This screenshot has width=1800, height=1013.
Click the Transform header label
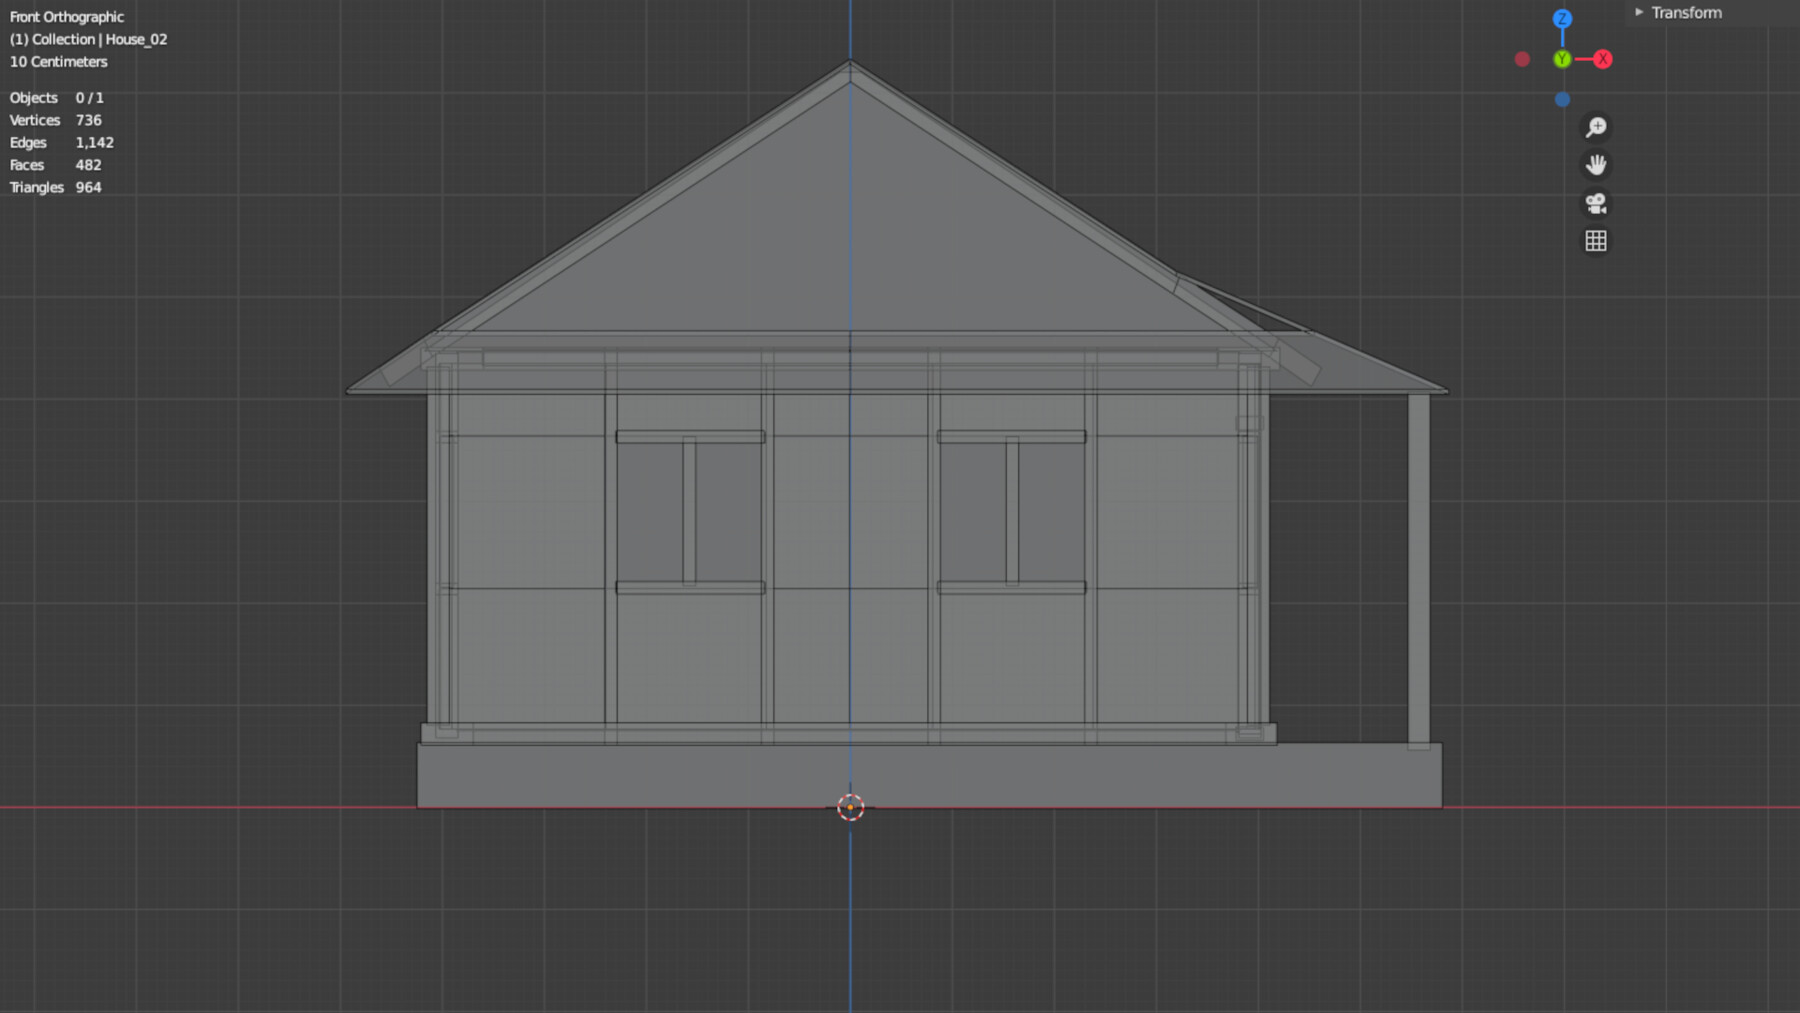pyautogui.click(x=1688, y=12)
